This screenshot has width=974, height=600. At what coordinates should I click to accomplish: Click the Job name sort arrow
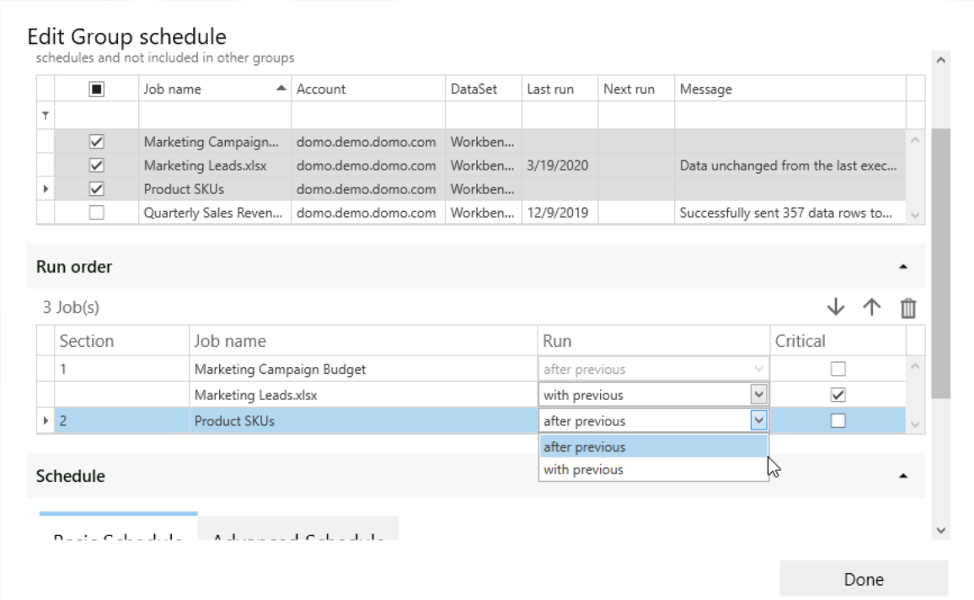pyautogui.click(x=281, y=88)
